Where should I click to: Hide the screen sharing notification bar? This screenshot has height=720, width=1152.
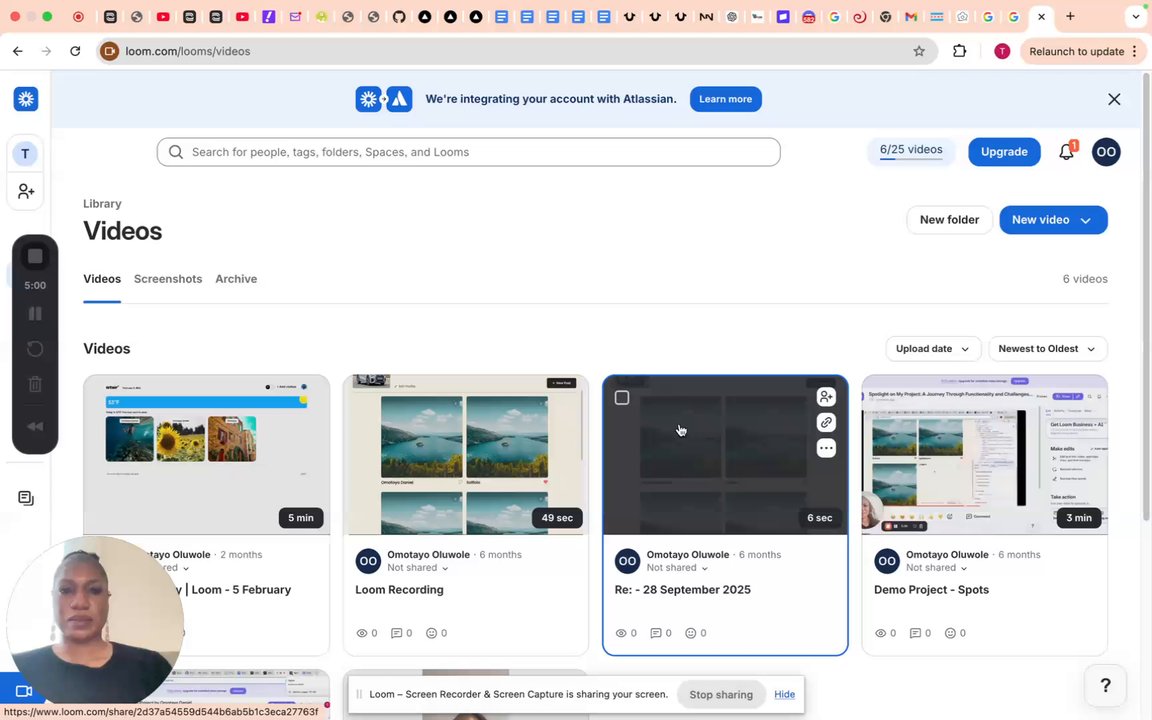pos(784,694)
